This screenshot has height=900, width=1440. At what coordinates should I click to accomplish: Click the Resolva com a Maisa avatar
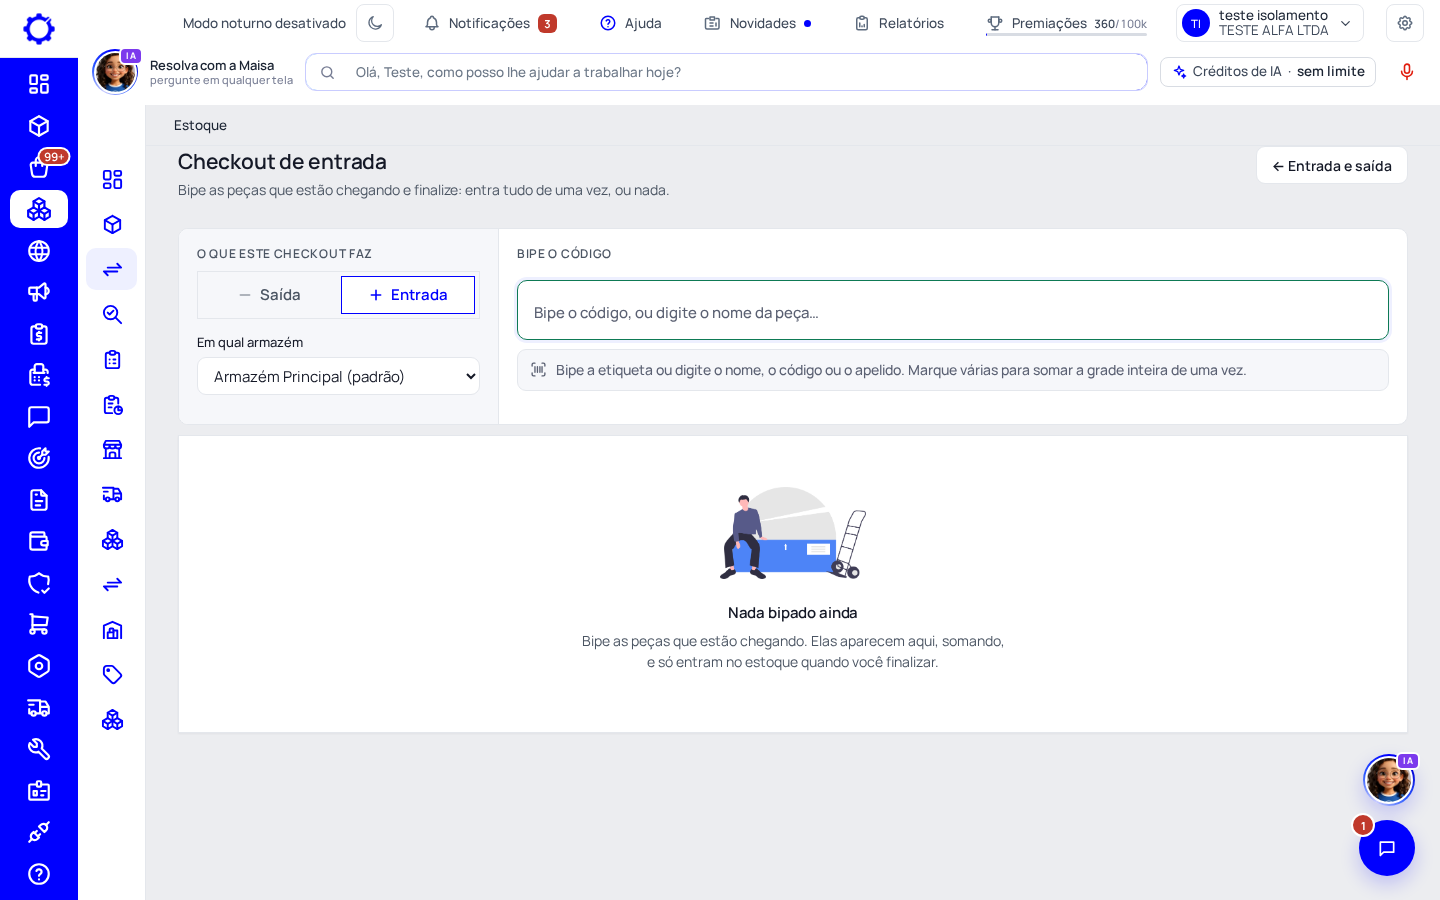pyautogui.click(x=115, y=72)
